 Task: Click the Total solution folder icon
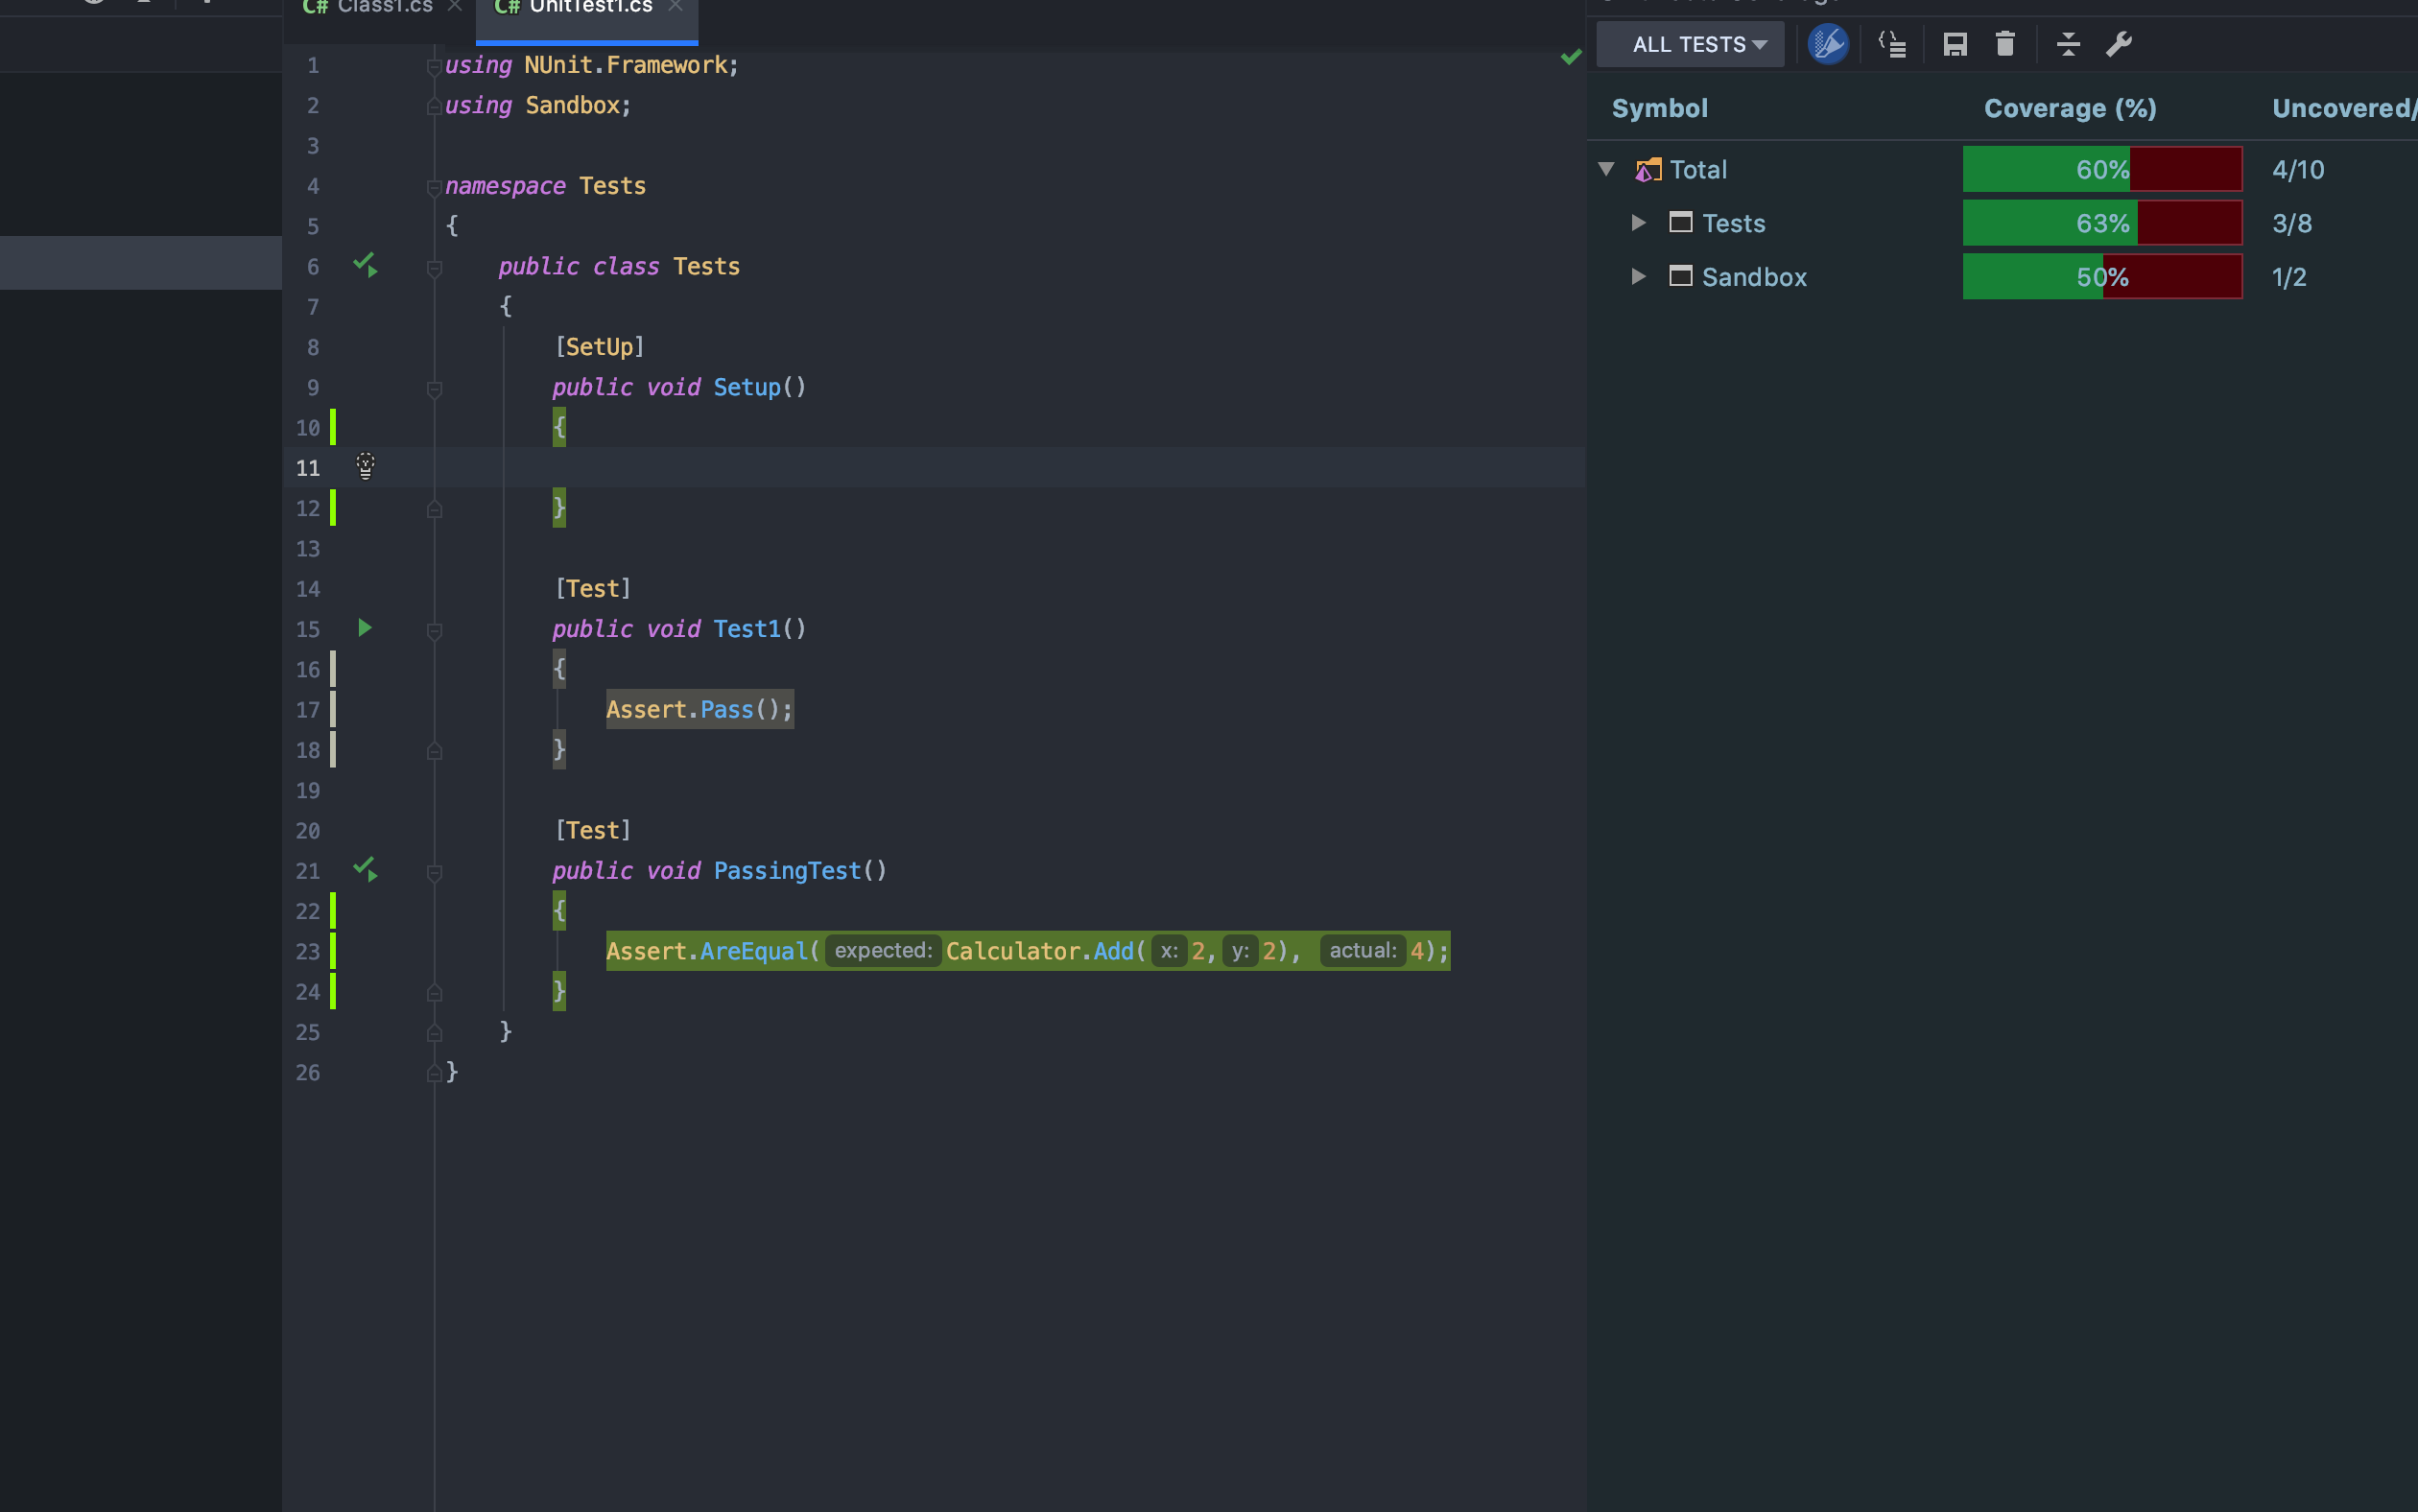1648,170
